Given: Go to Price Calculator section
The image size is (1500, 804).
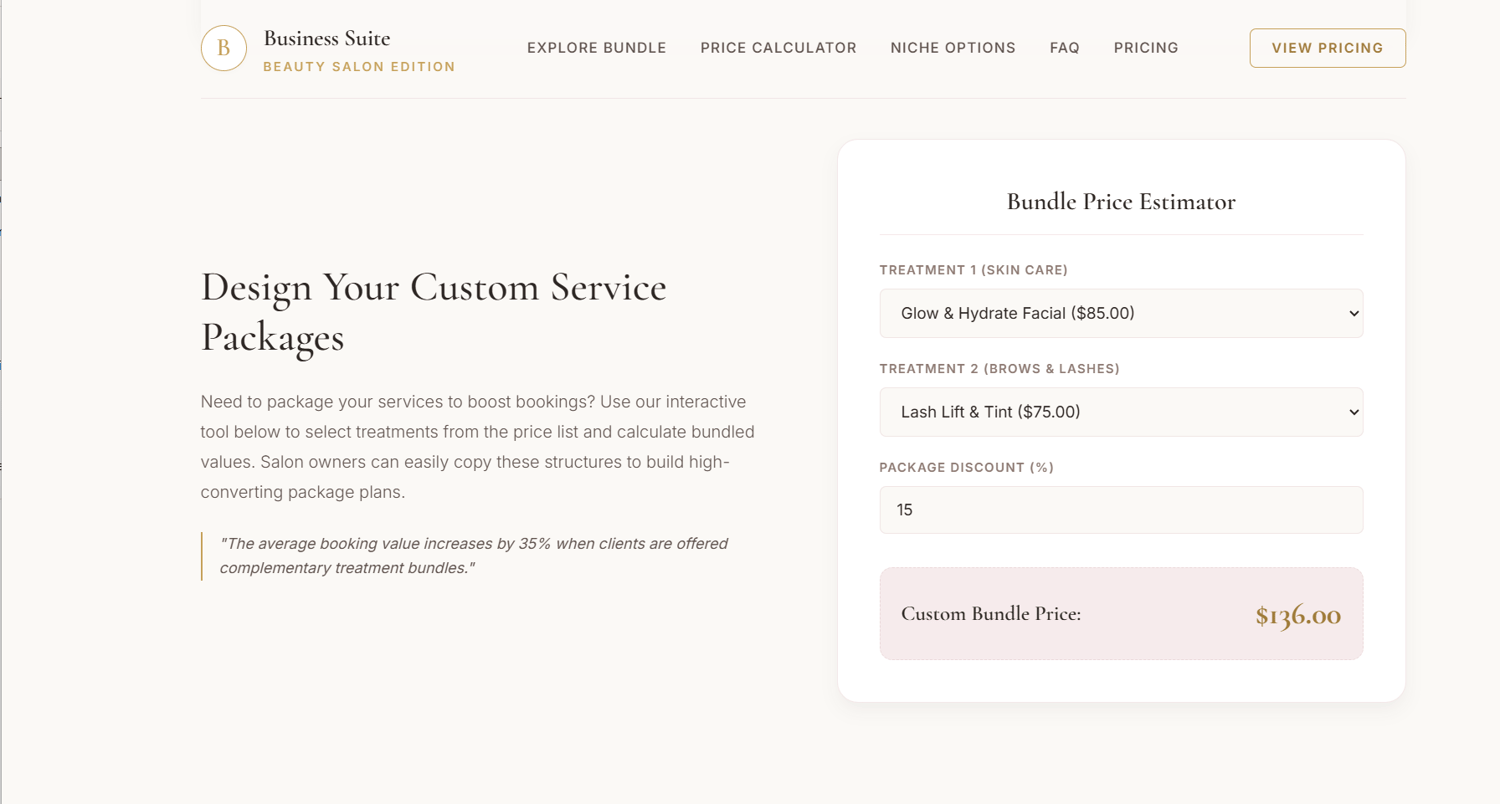Looking at the screenshot, I should click(x=778, y=48).
